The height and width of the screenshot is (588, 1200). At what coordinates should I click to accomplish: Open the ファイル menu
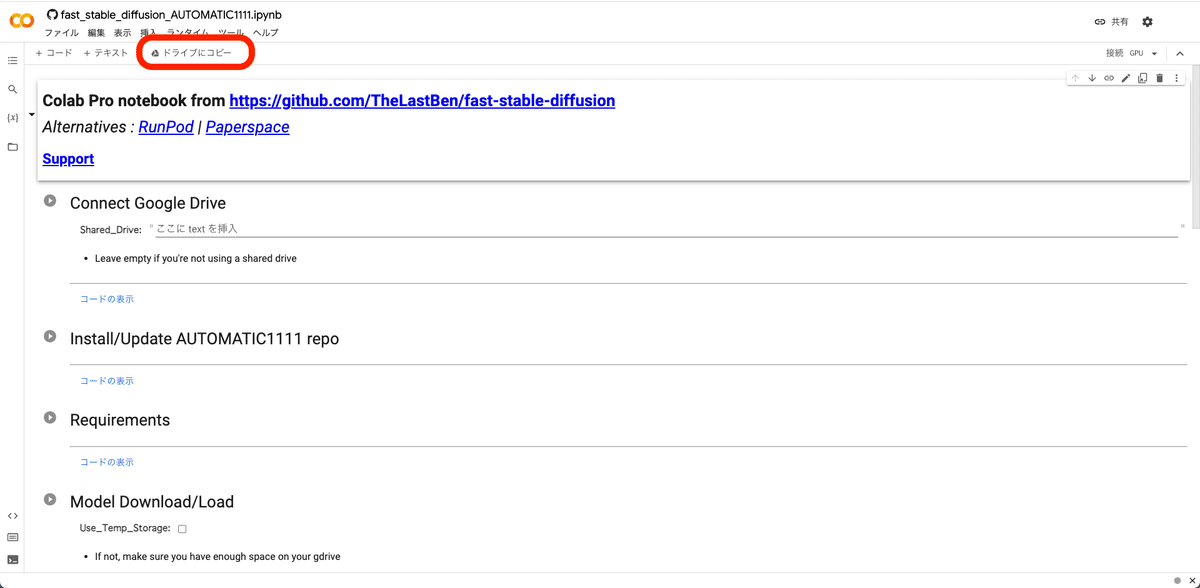coord(61,33)
